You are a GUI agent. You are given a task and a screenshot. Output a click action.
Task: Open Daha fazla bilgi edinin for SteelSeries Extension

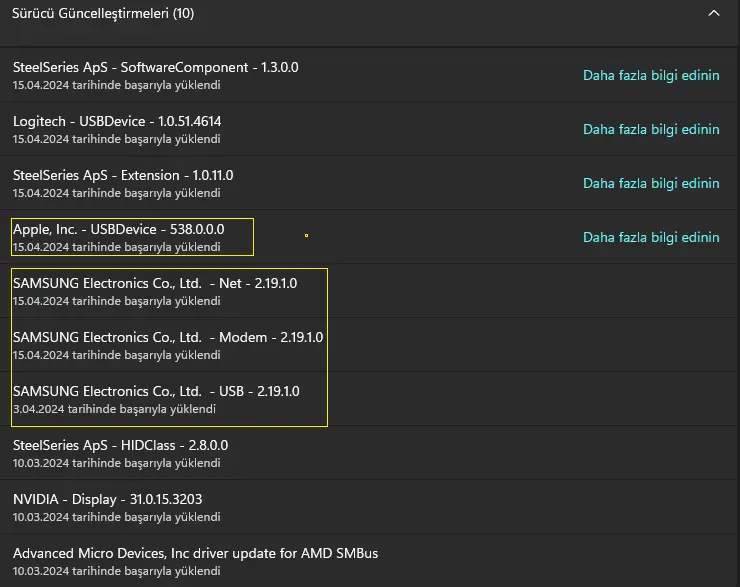pos(651,183)
